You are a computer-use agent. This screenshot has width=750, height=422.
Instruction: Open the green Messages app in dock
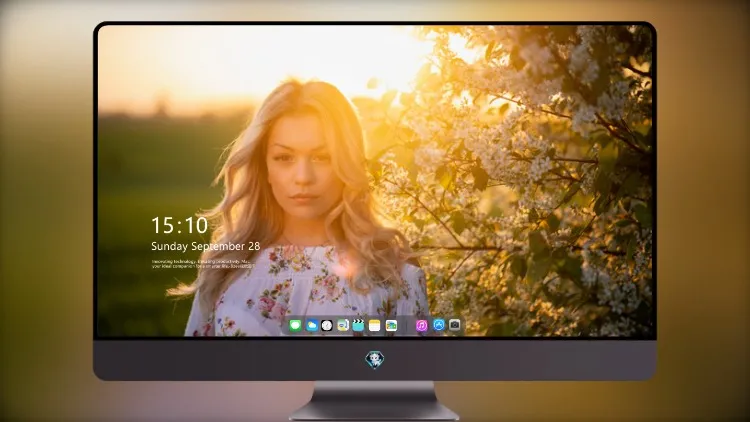295,325
